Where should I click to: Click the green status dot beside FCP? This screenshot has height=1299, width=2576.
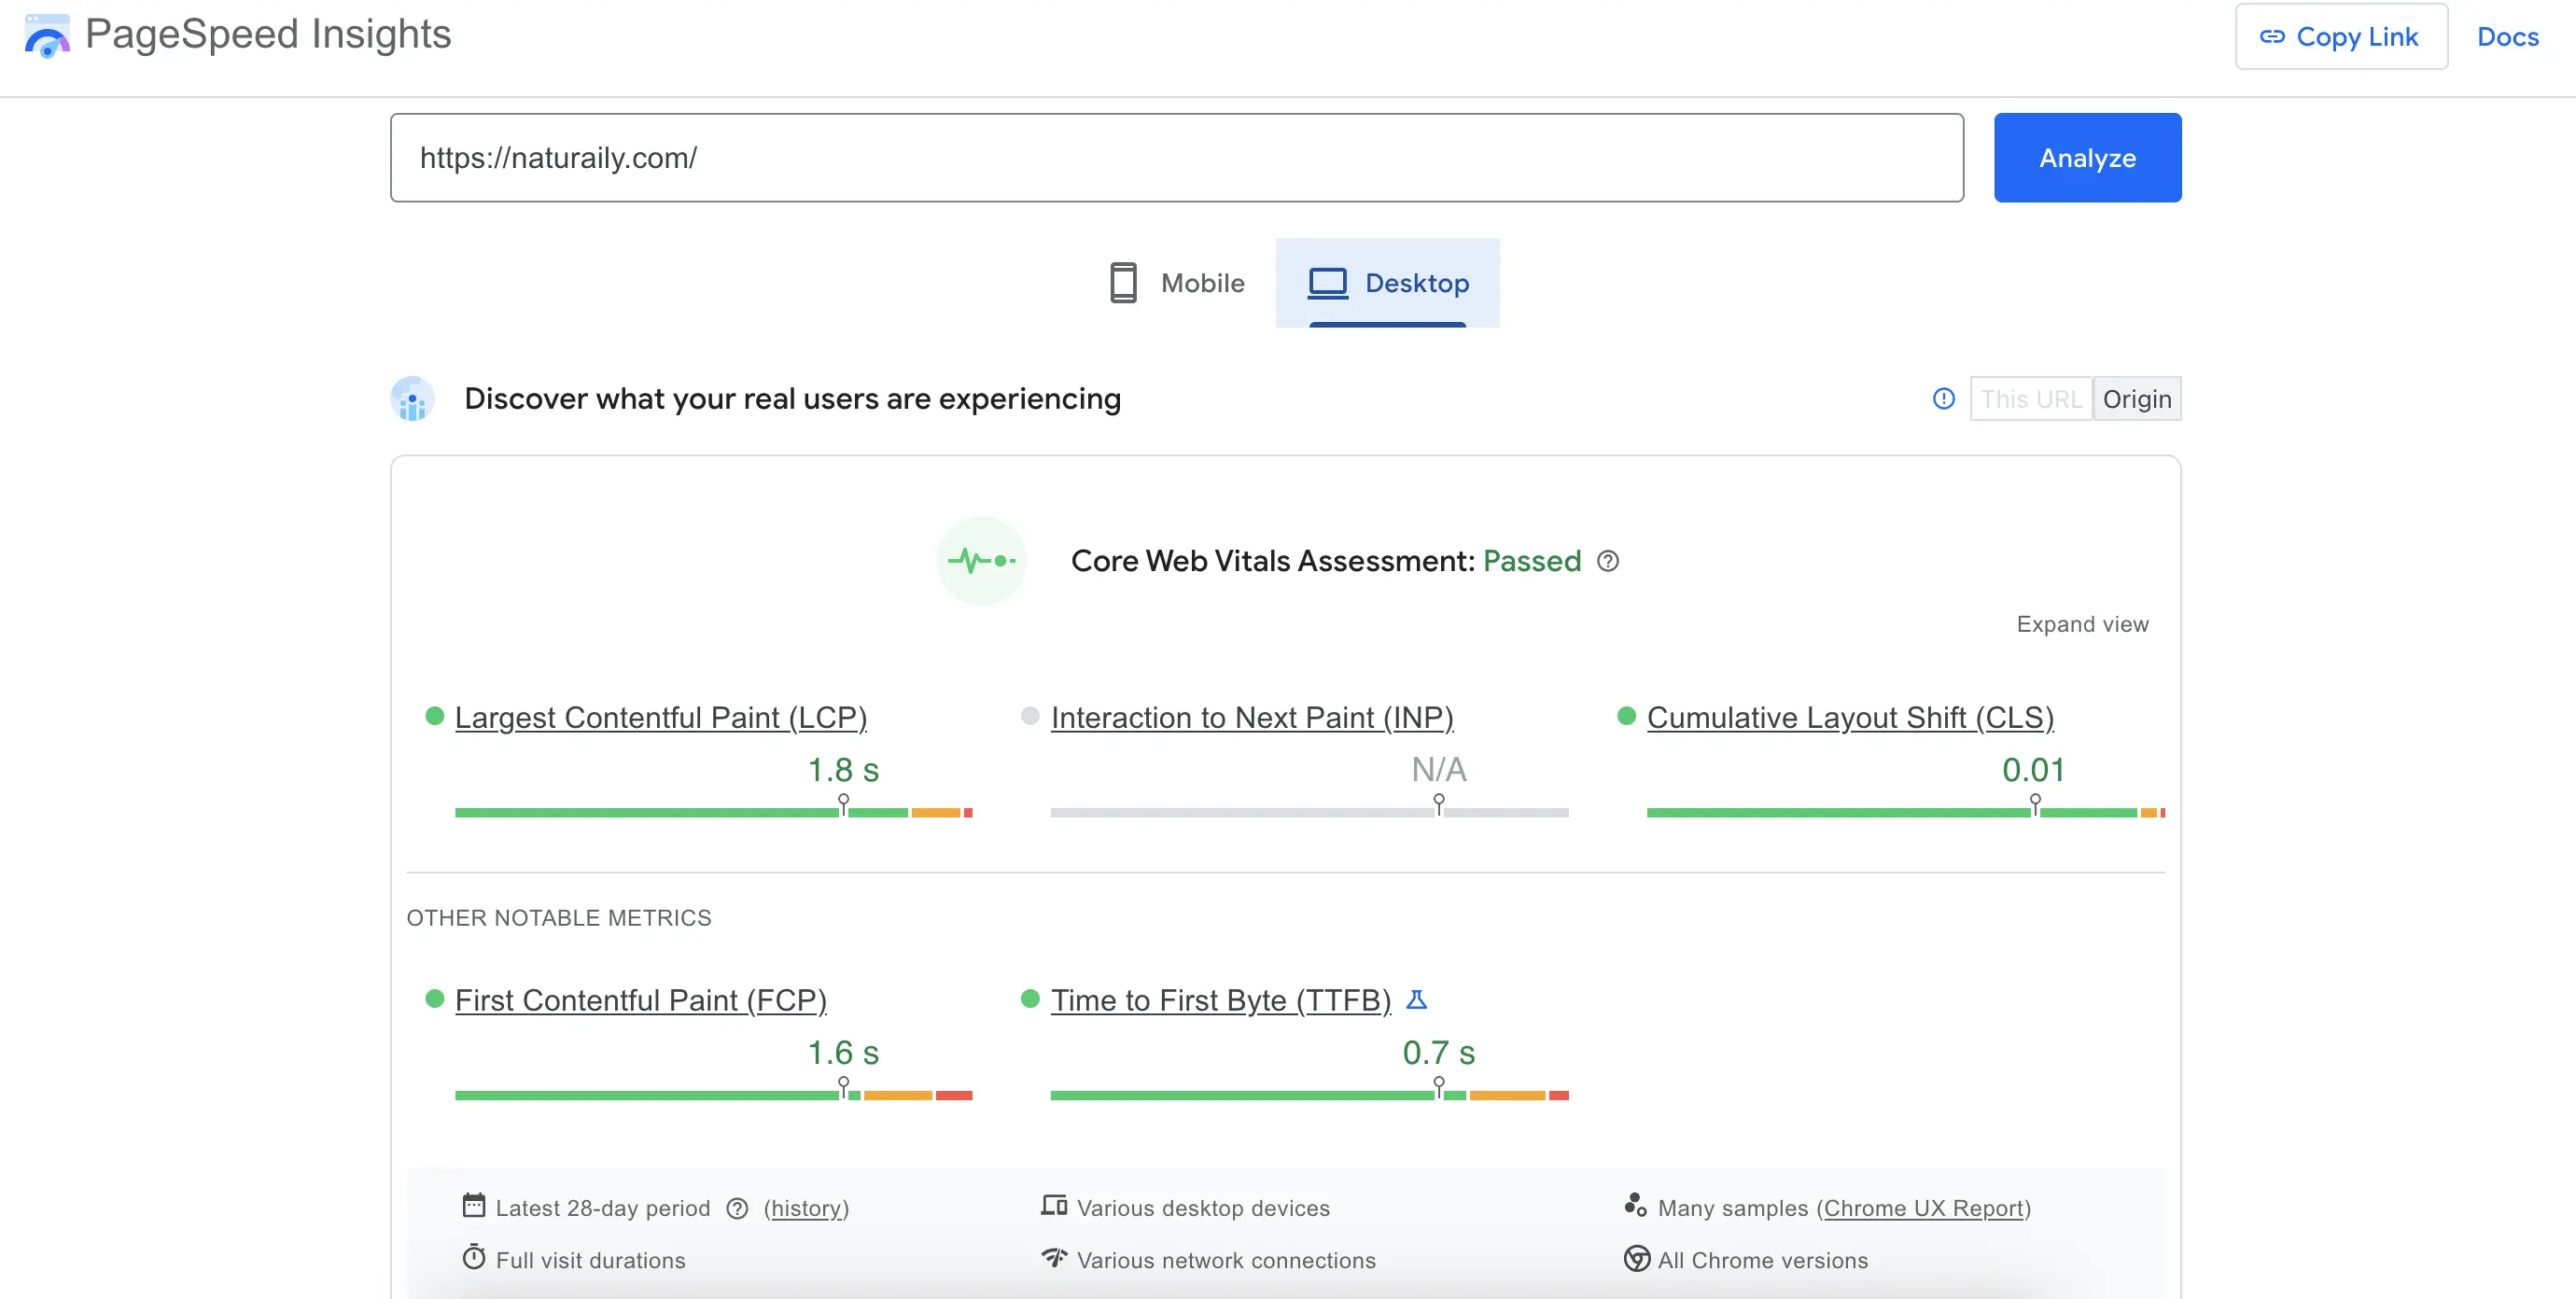pyautogui.click(x=434, y=999)
